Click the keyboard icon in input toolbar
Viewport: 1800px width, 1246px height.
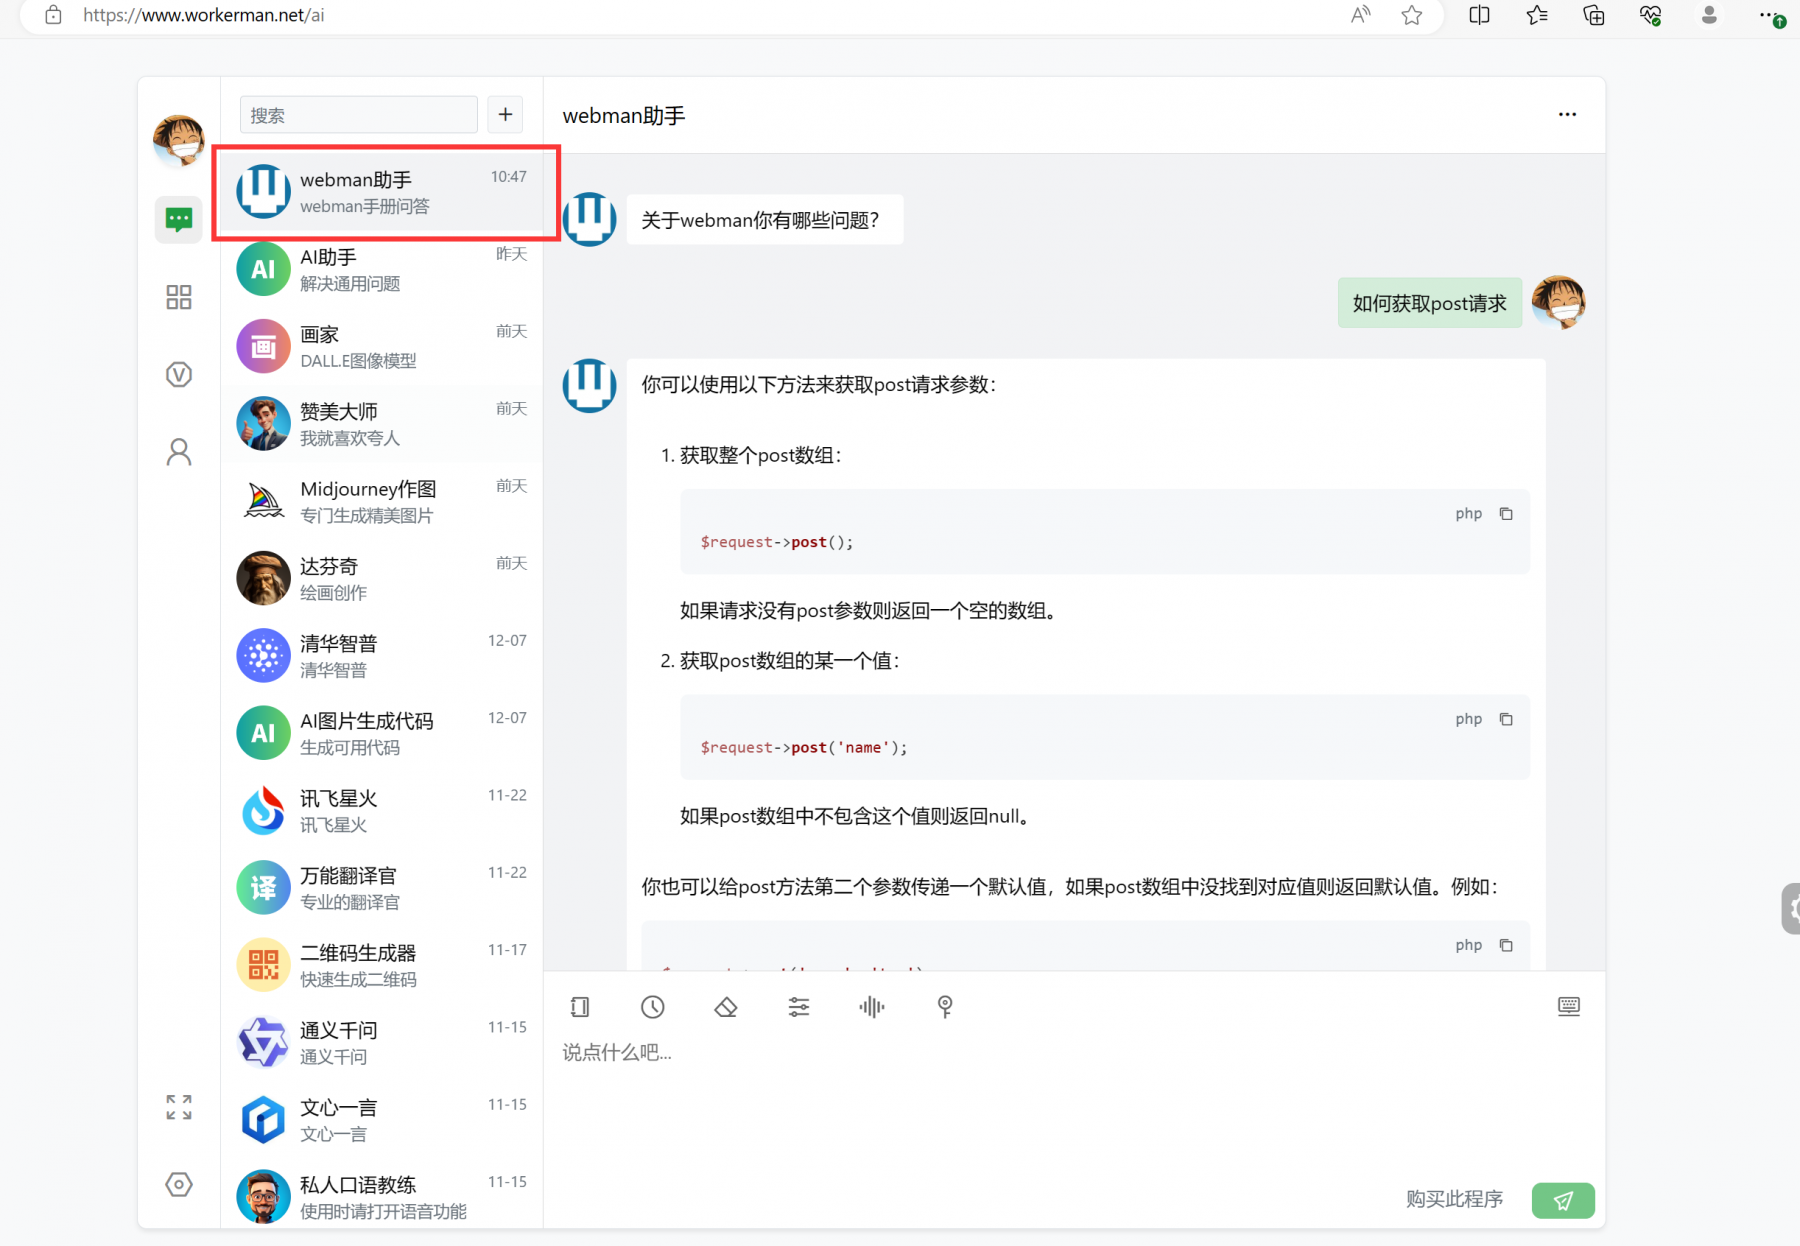coord(1569,1007)
